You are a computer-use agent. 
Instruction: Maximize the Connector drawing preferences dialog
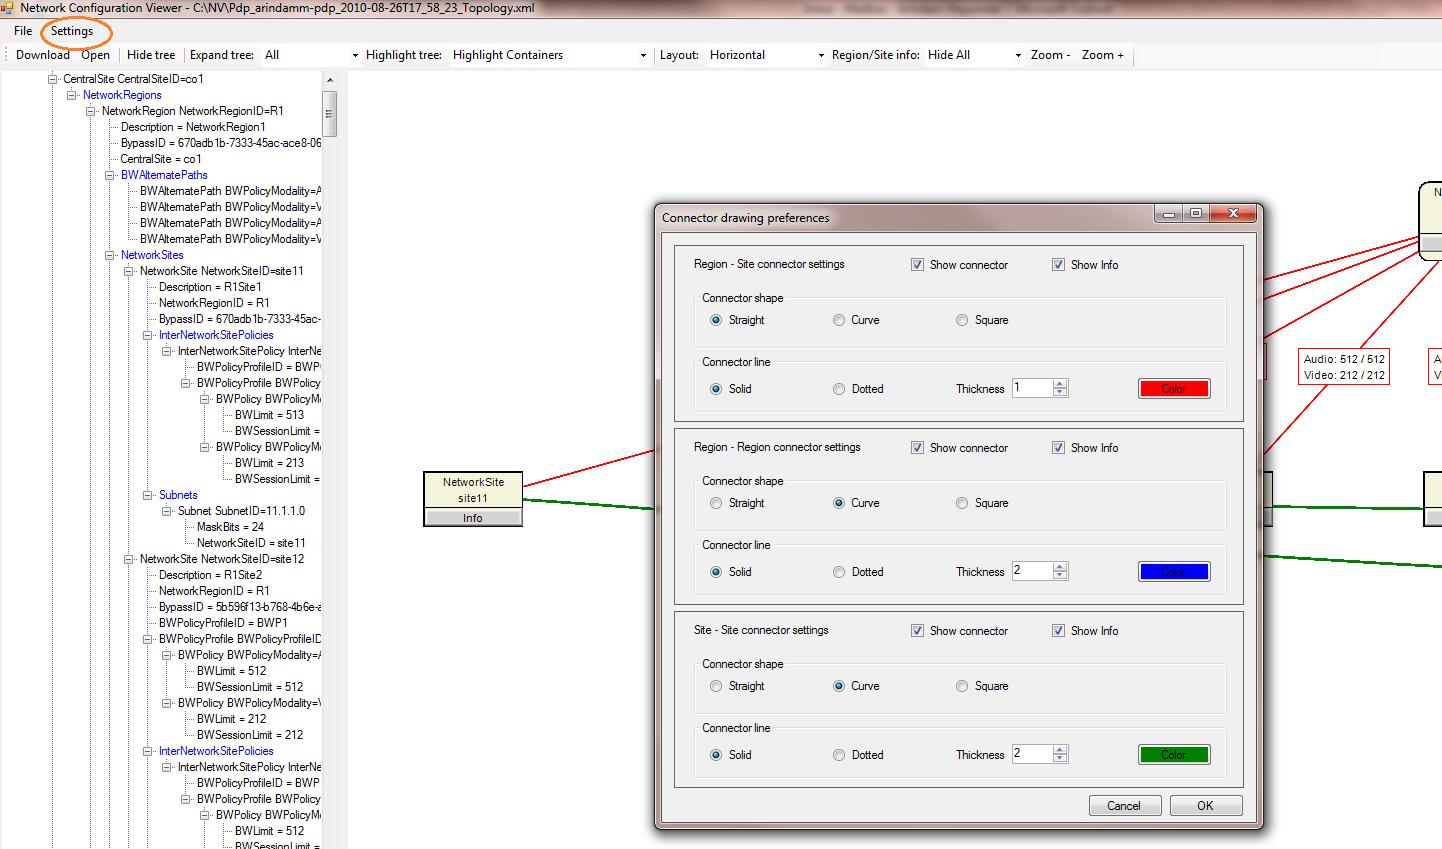[1196, 213]
